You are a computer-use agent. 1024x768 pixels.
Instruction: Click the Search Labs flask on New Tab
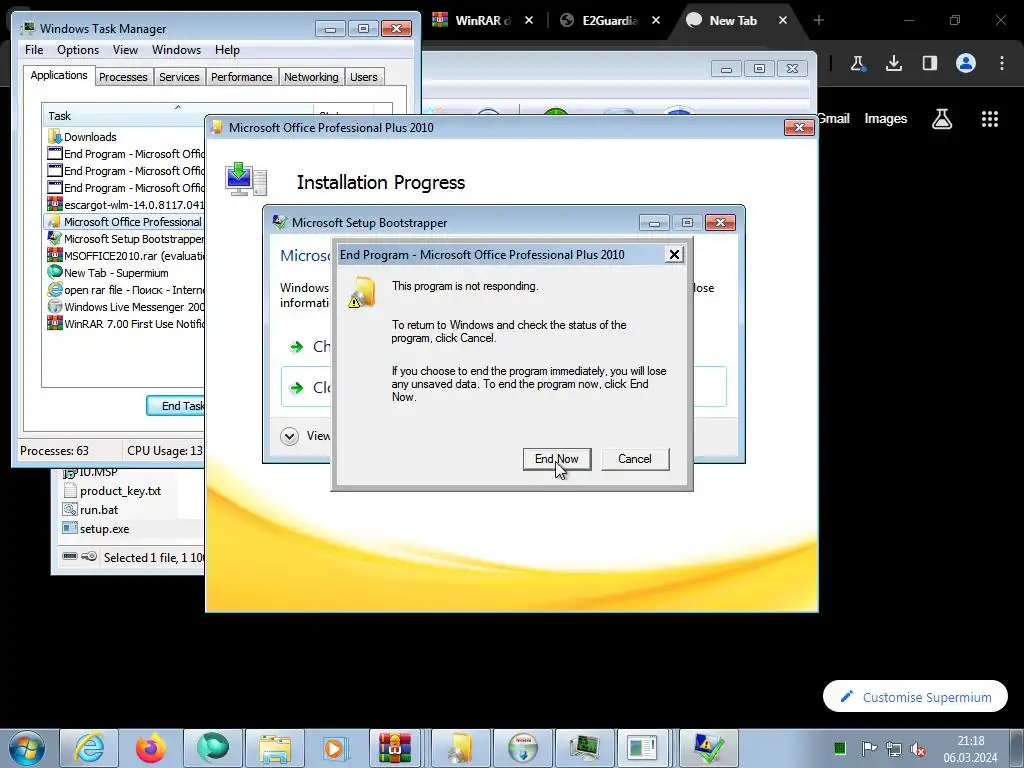pos(942,118)
